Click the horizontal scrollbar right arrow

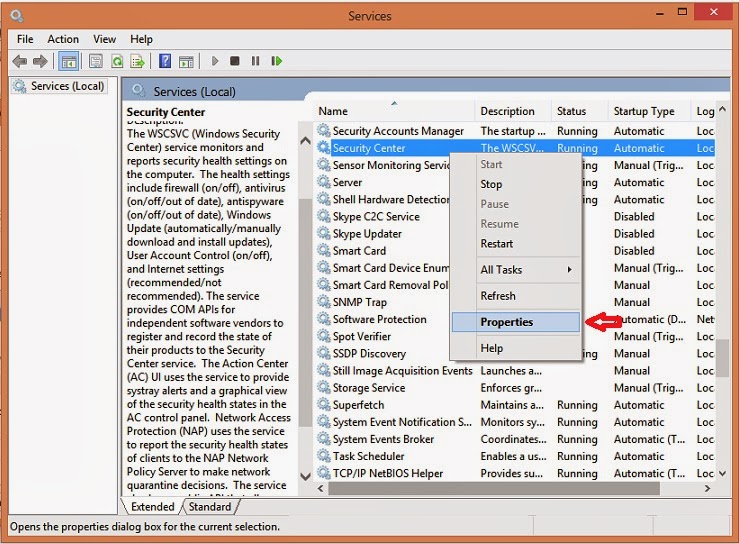click(707, 488)
